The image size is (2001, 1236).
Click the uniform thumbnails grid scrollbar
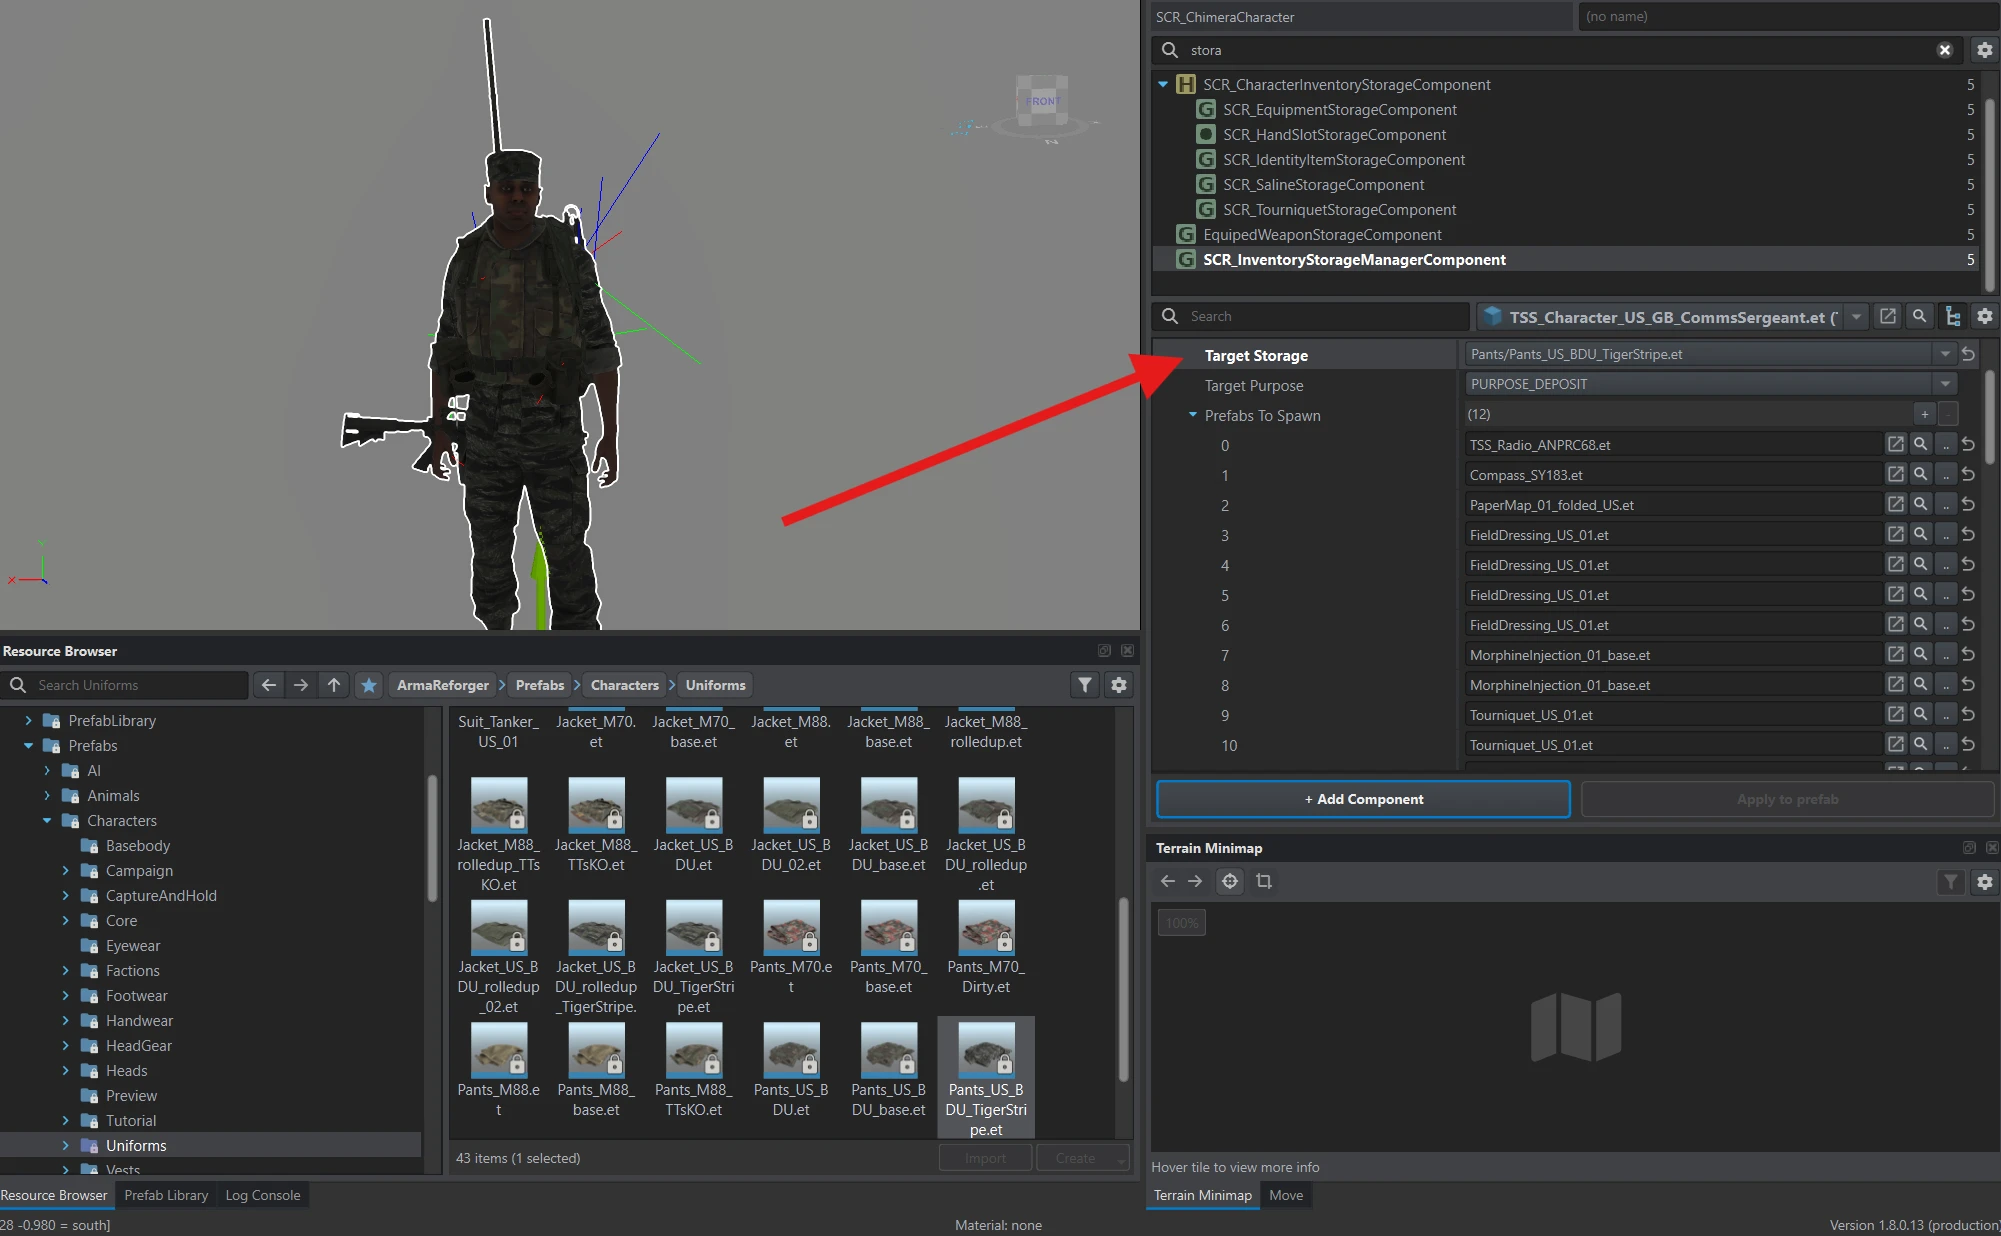[1123, 988]
